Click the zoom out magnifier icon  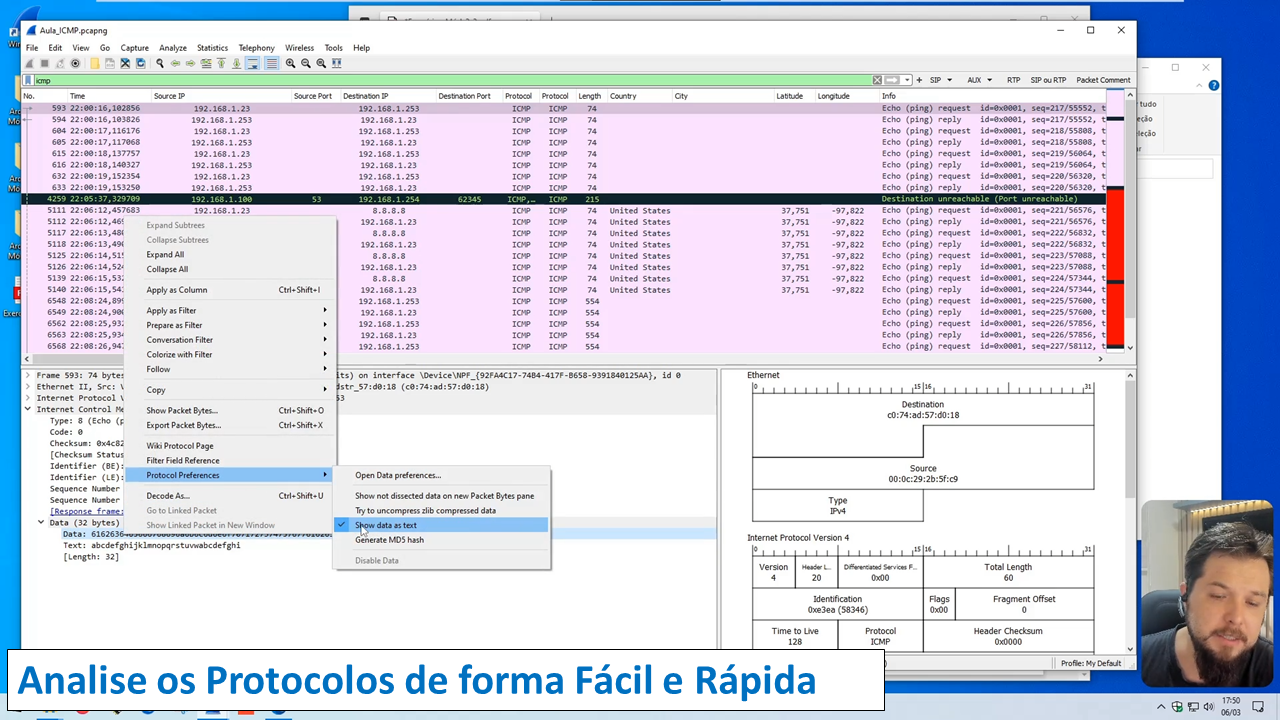[x=305, y=63]
